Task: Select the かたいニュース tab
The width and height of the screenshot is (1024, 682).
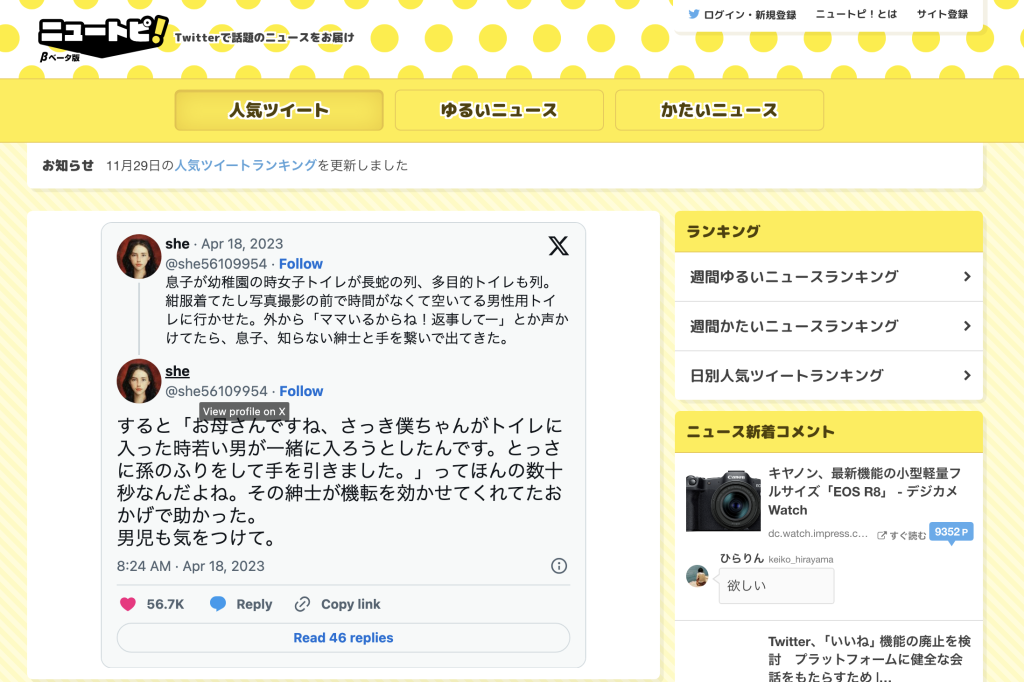Action: tap(719, 110)
